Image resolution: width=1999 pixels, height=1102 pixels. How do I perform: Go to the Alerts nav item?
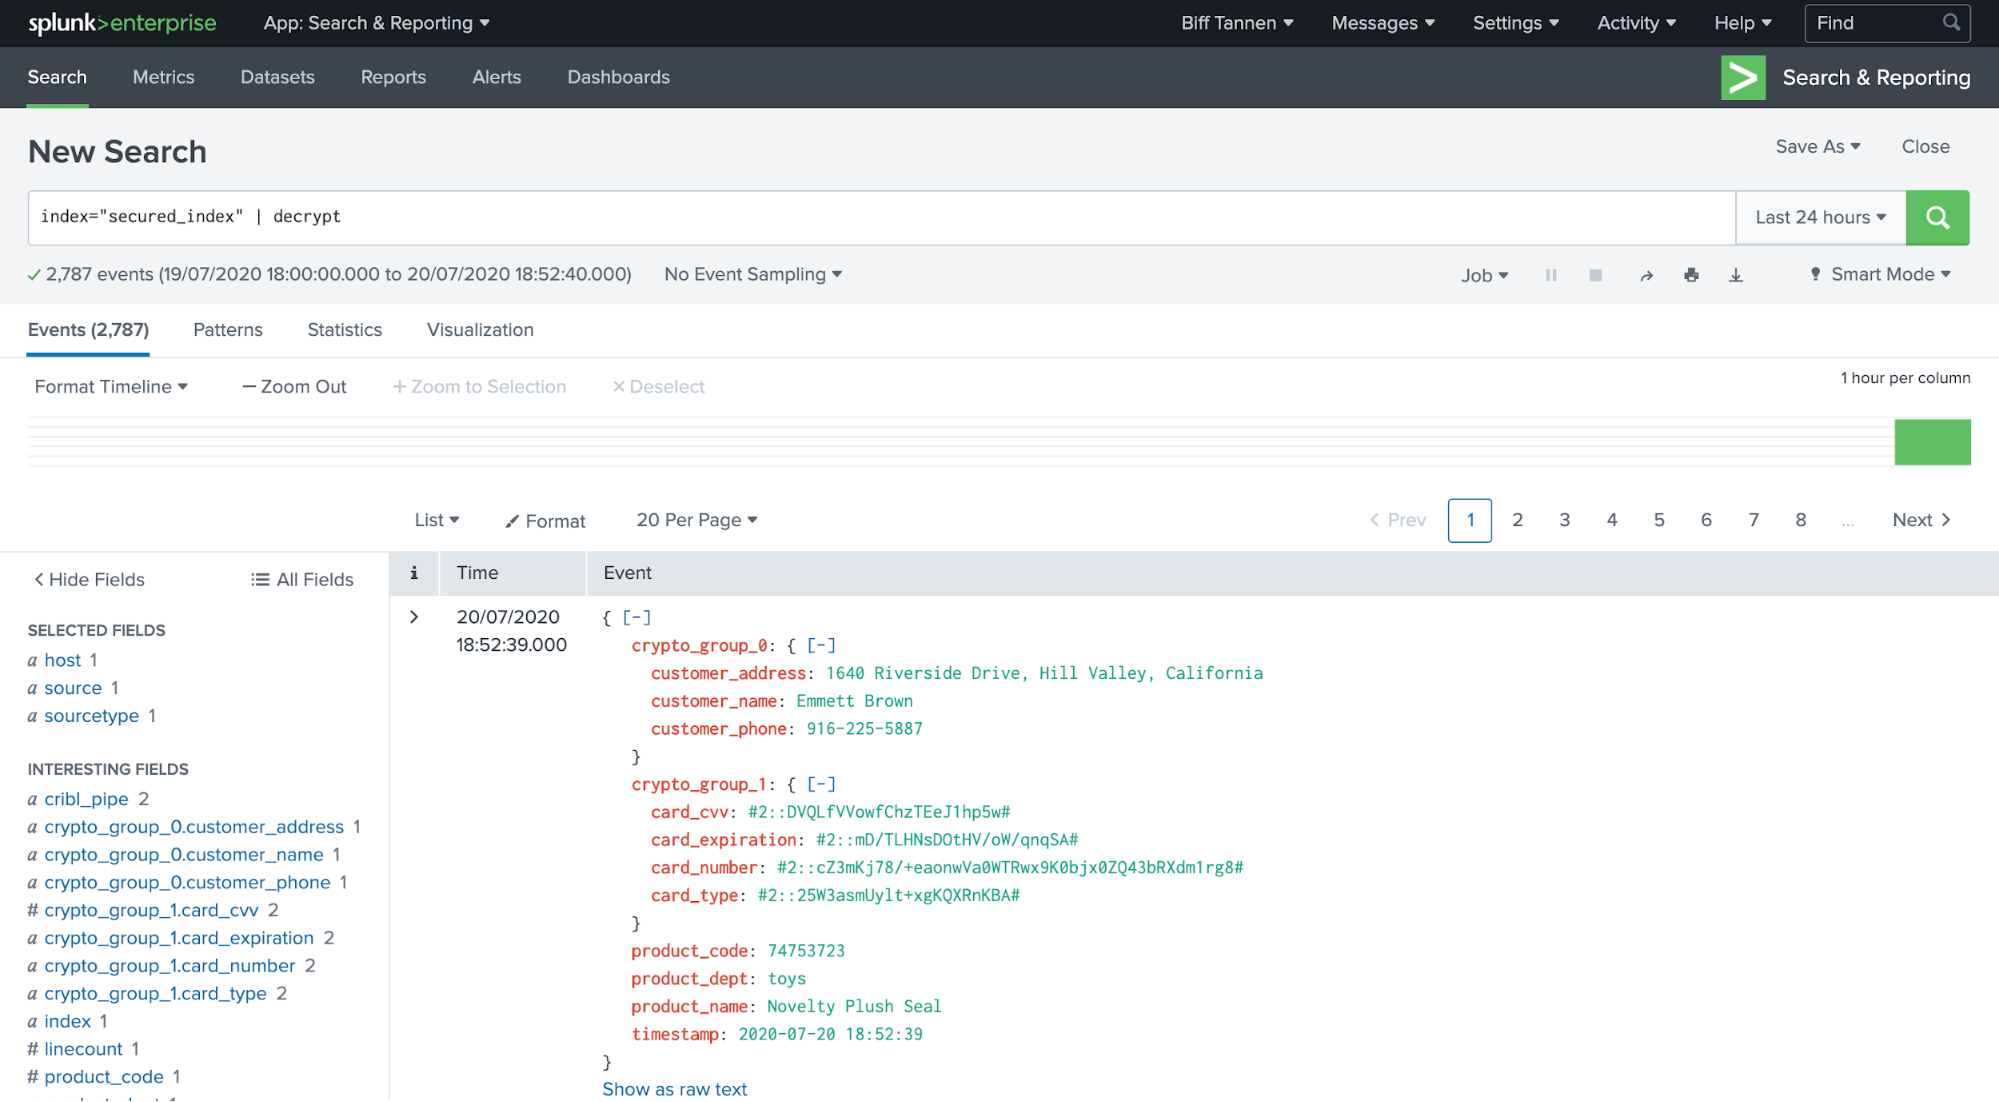[496, 77]
